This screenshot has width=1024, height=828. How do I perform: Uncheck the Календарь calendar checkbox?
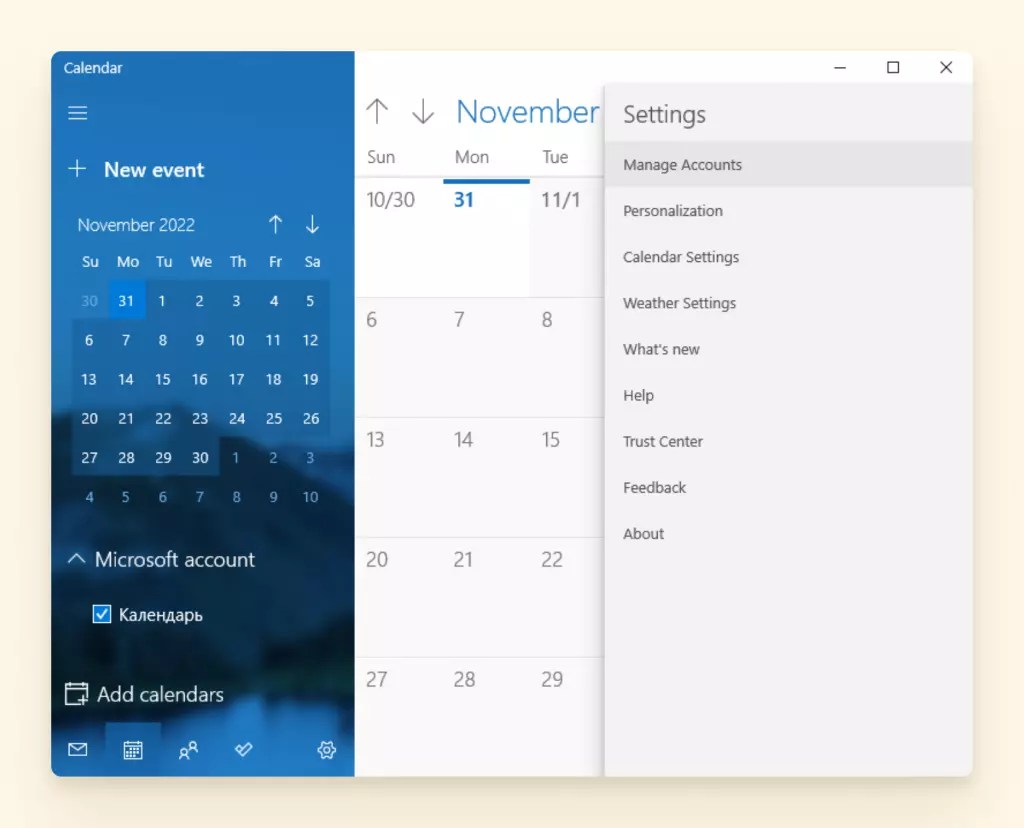pyautogui.click(x=101, y=614)
